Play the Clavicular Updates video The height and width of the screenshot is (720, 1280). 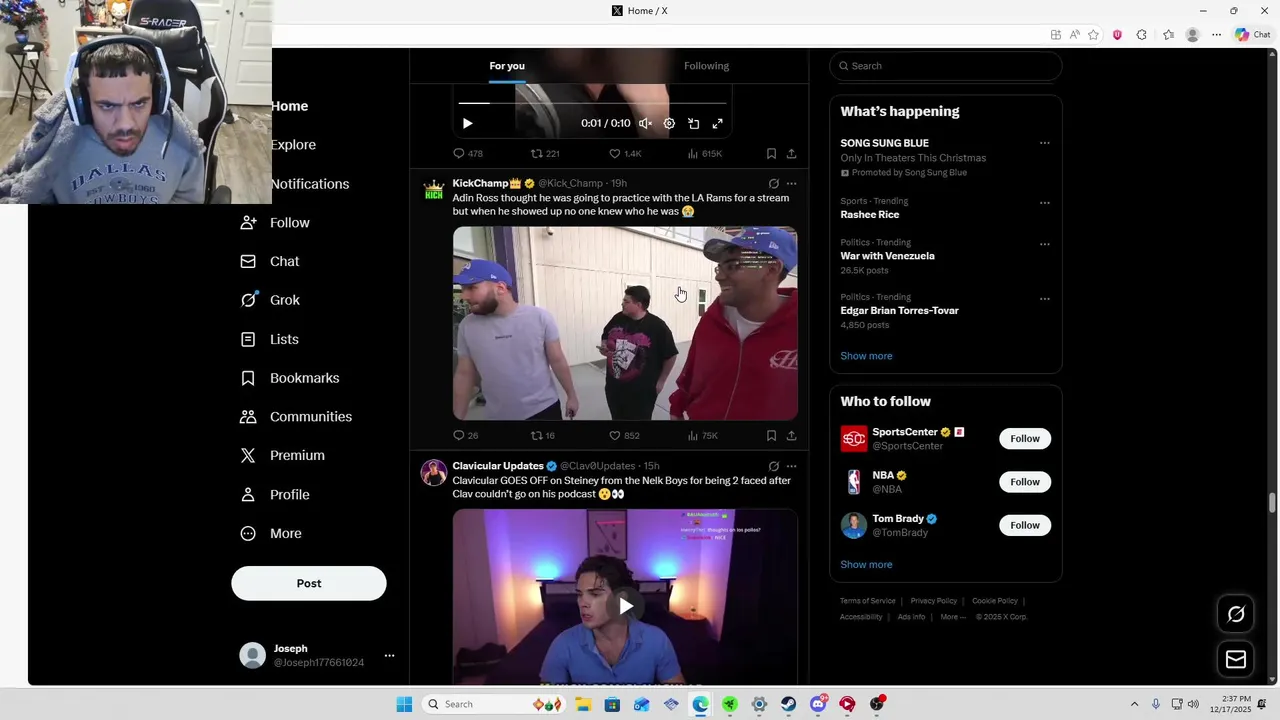[x=625, y=605]
